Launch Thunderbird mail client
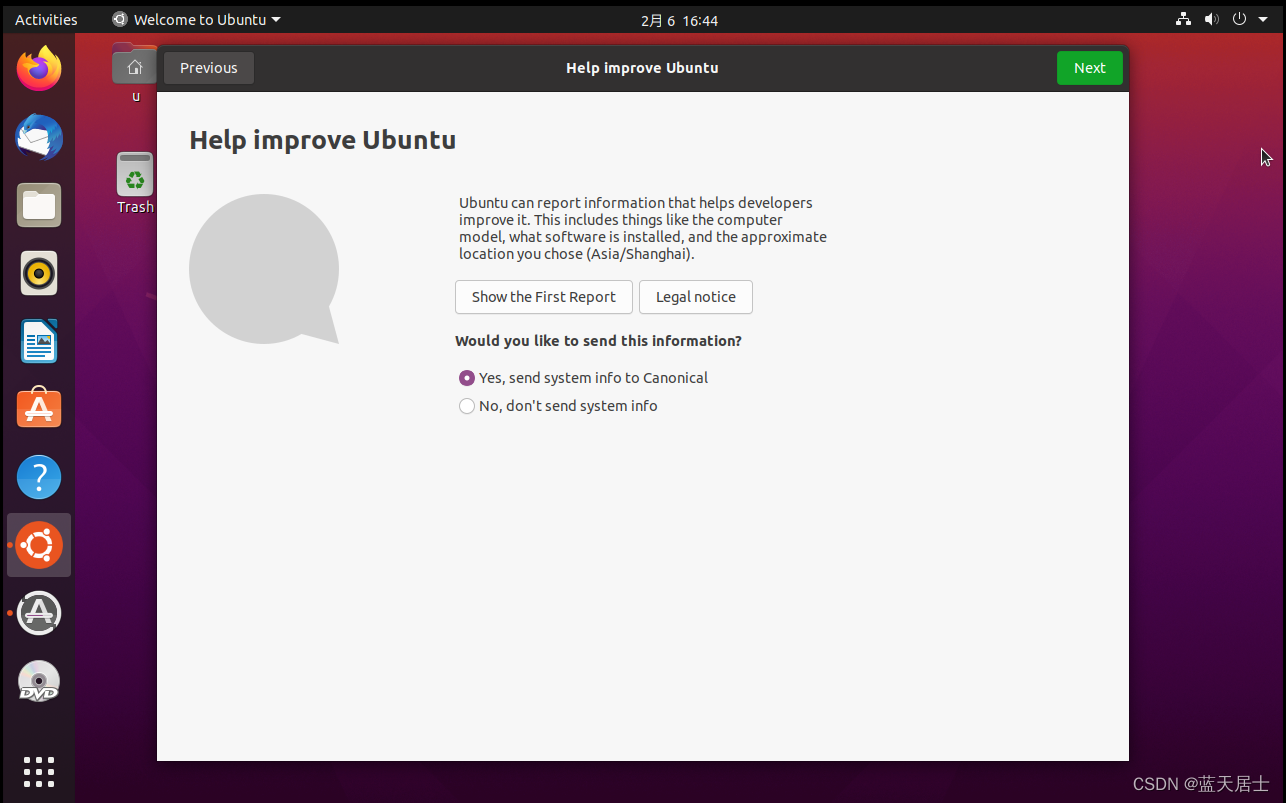This screenshot has height=803, width=1286. [x=38, y=138]
